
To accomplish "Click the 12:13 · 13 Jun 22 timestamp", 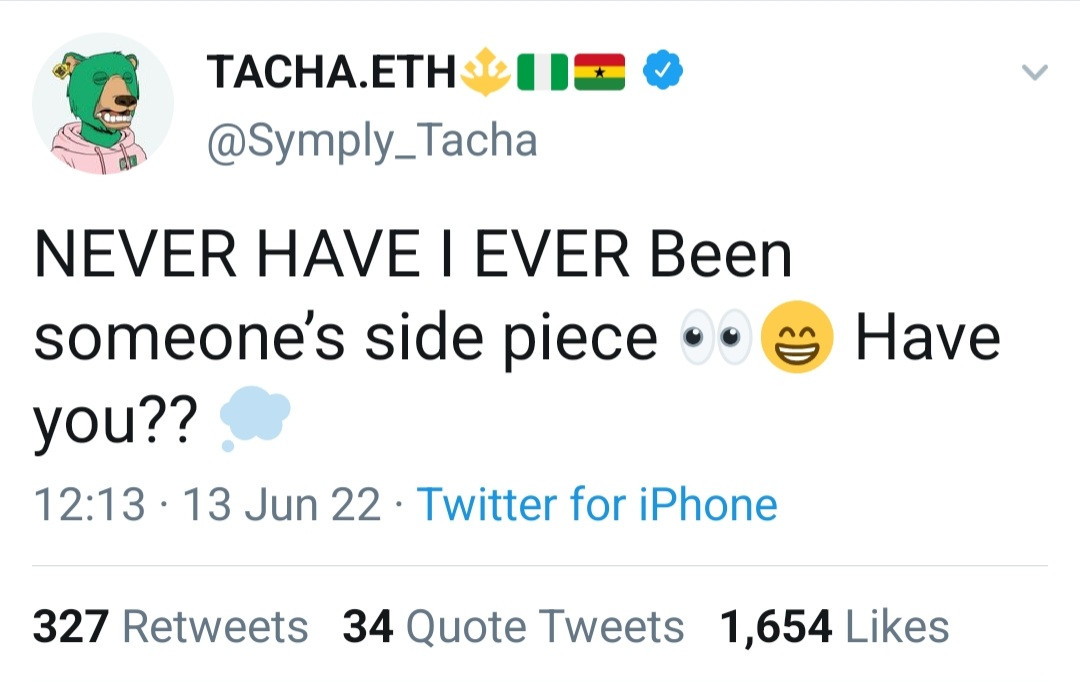I will [208, 505].
